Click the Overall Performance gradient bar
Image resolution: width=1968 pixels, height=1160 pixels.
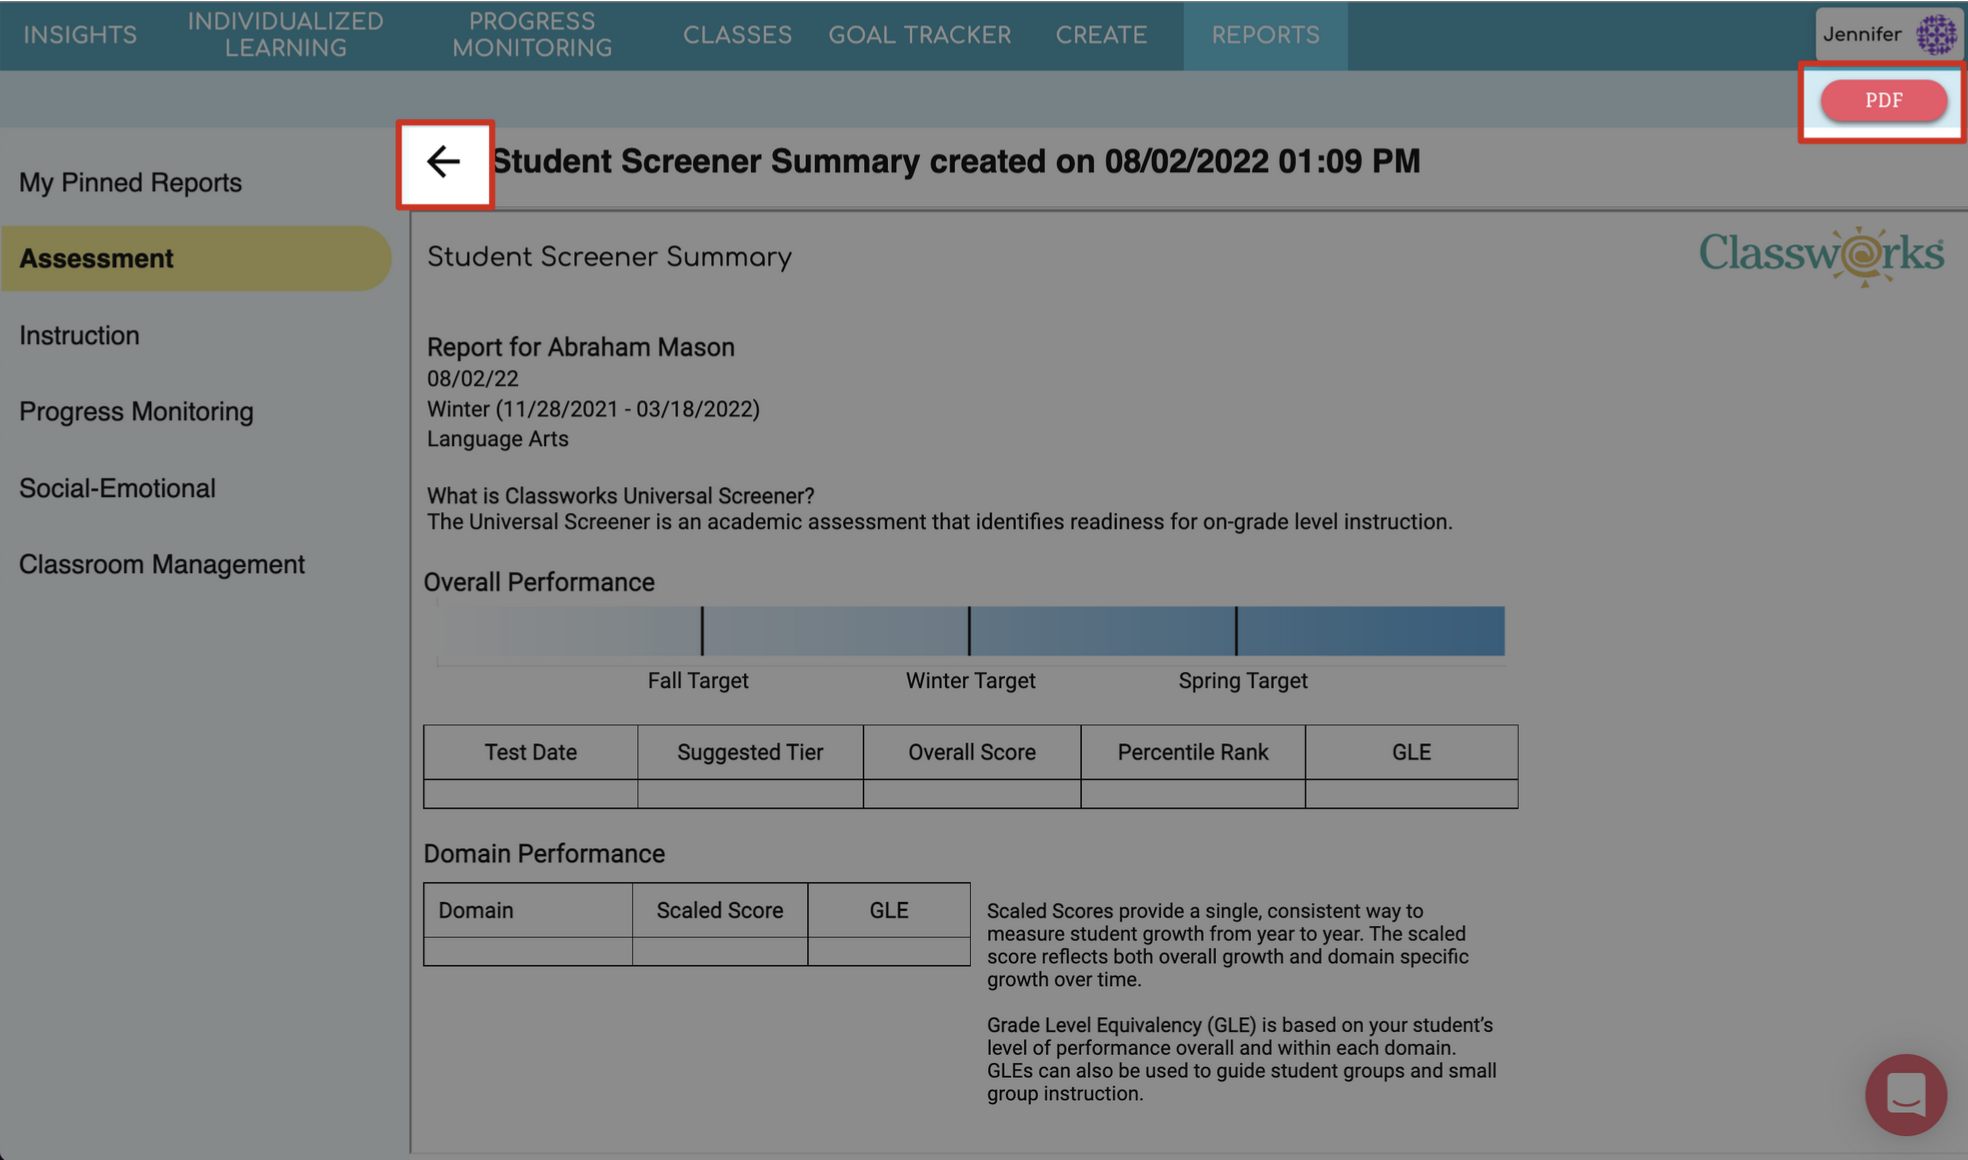[x=970, y=631]
